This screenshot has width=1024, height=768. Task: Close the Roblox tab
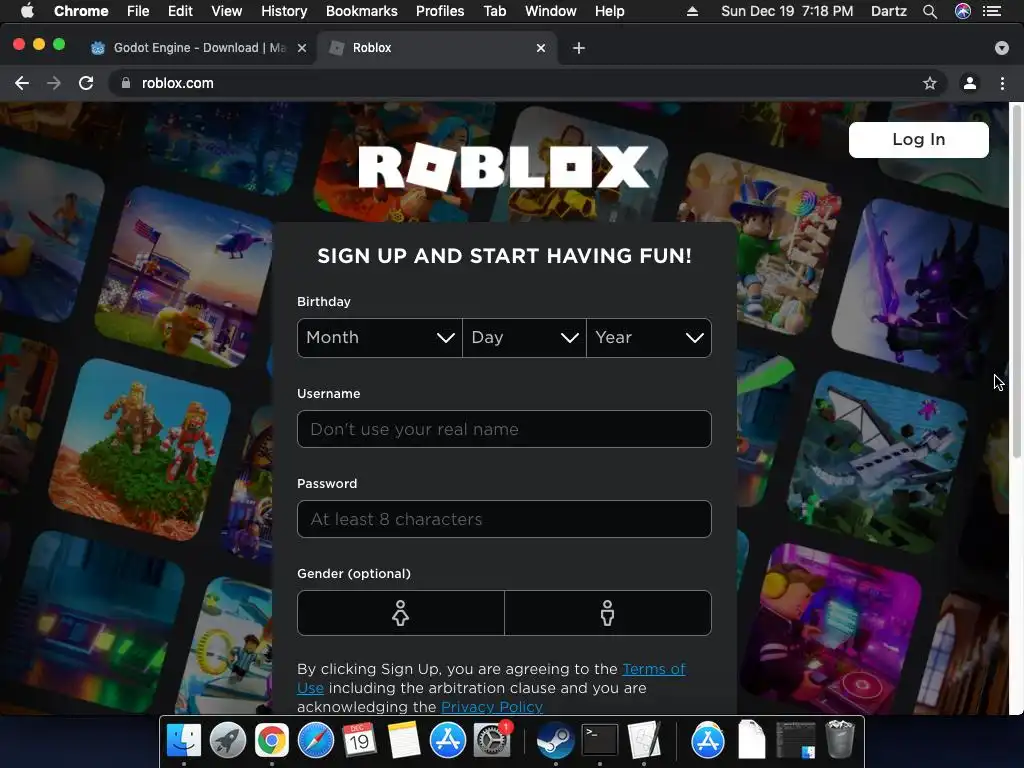(541, 48)
